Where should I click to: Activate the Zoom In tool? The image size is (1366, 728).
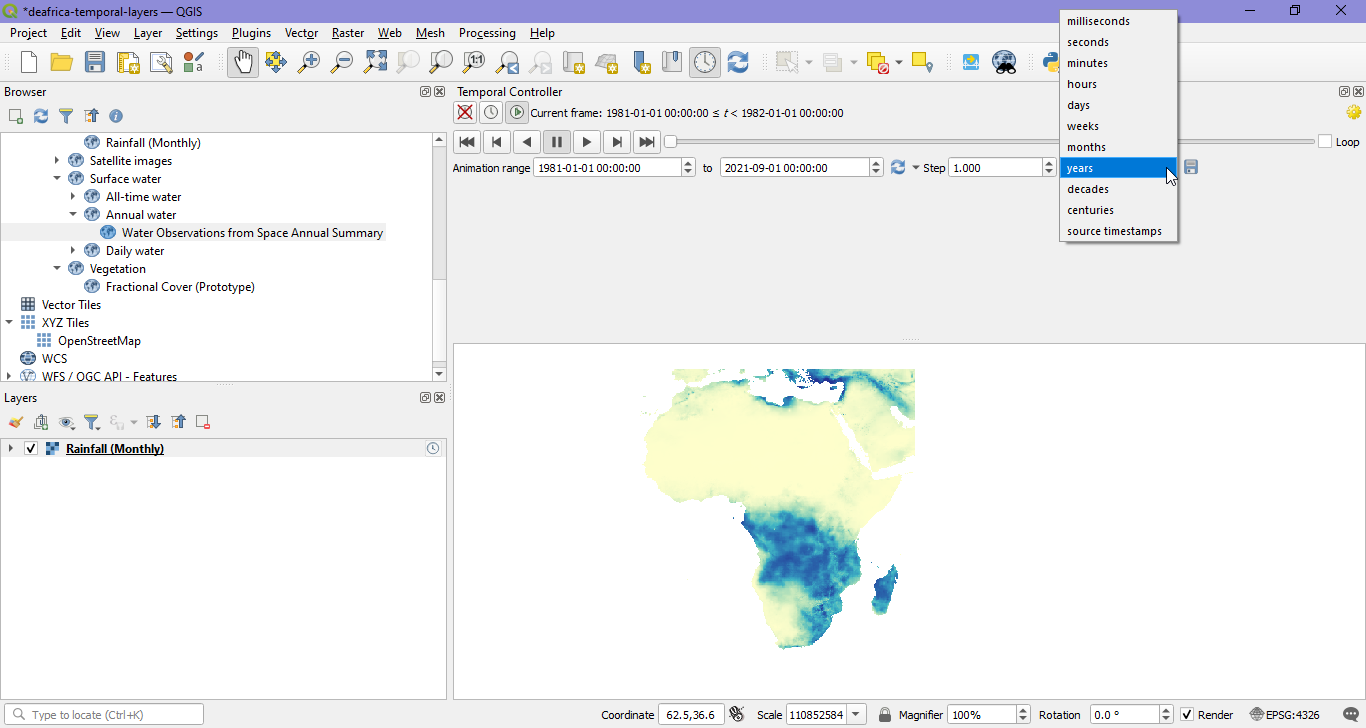pos(308,61)
